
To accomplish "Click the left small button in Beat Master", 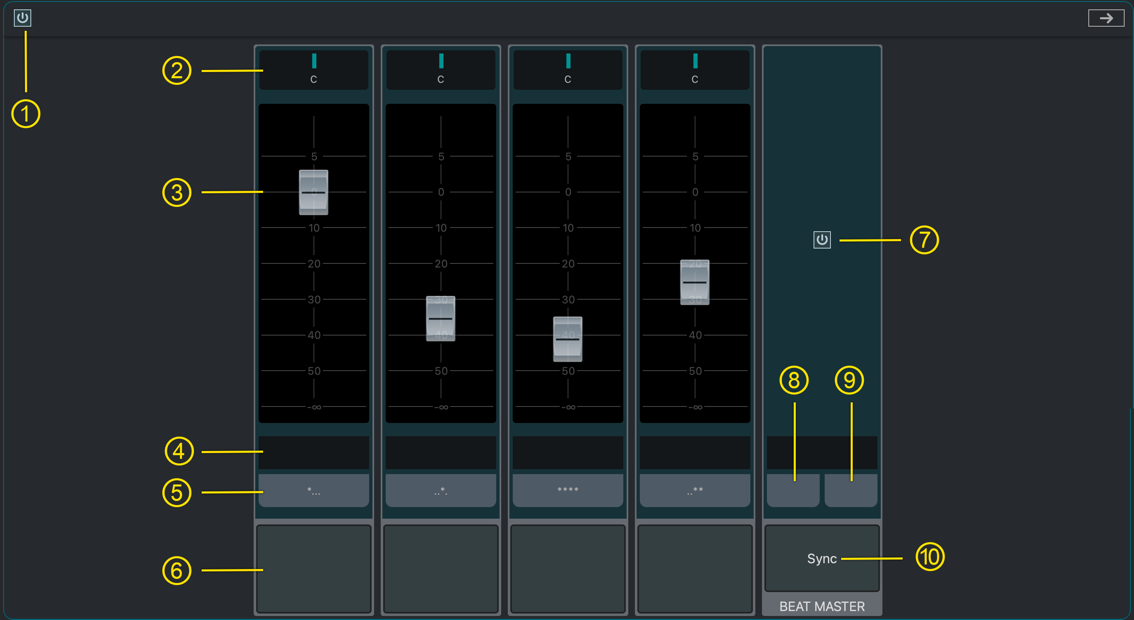I will [x=793, y=490].
